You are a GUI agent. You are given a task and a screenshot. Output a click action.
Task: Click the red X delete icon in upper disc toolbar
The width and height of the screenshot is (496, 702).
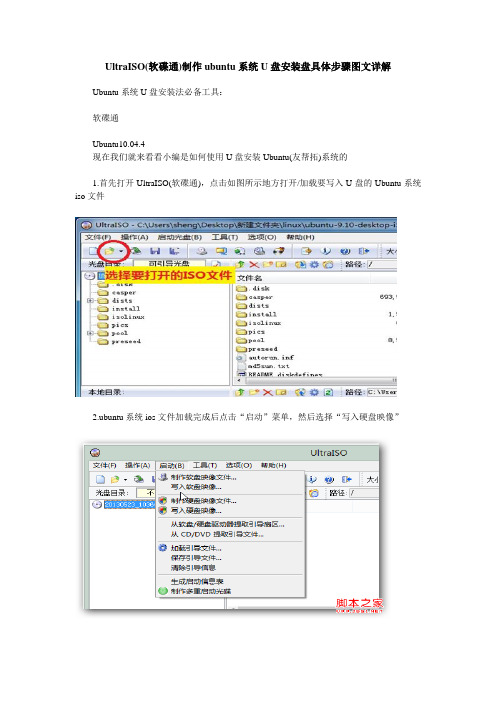pos(254,265)
